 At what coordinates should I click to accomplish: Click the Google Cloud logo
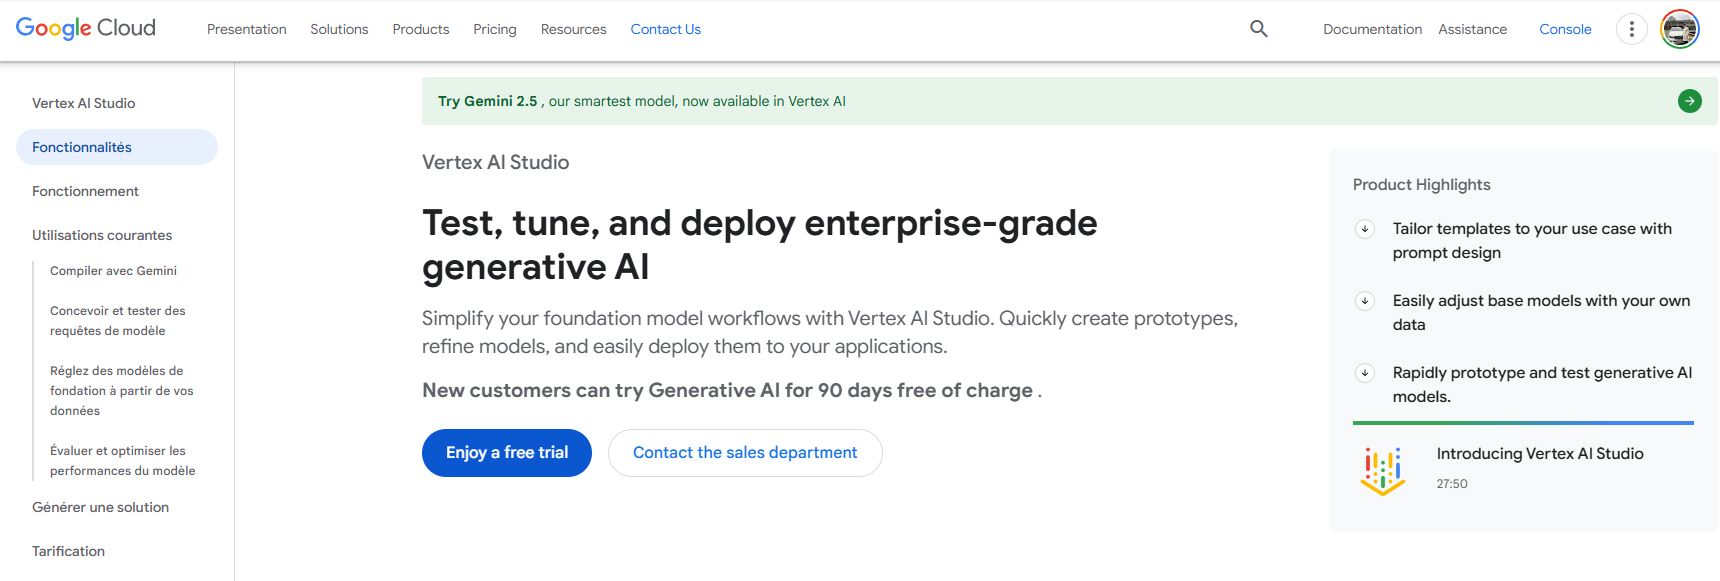[x=86, y=28]
